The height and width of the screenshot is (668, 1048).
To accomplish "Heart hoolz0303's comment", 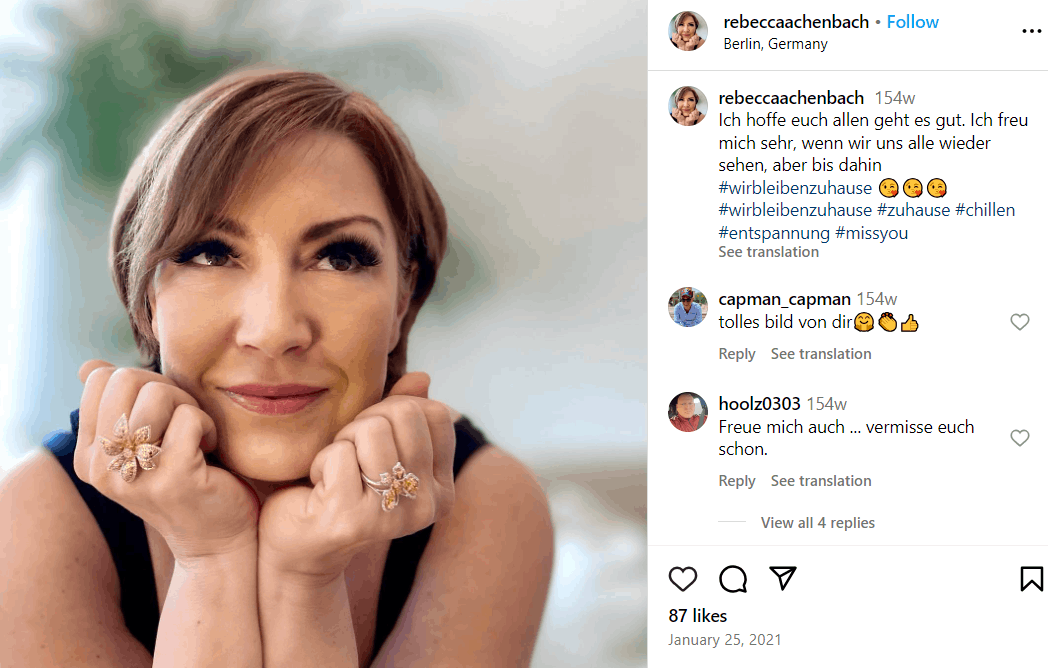I will [x=1019, y=439].
